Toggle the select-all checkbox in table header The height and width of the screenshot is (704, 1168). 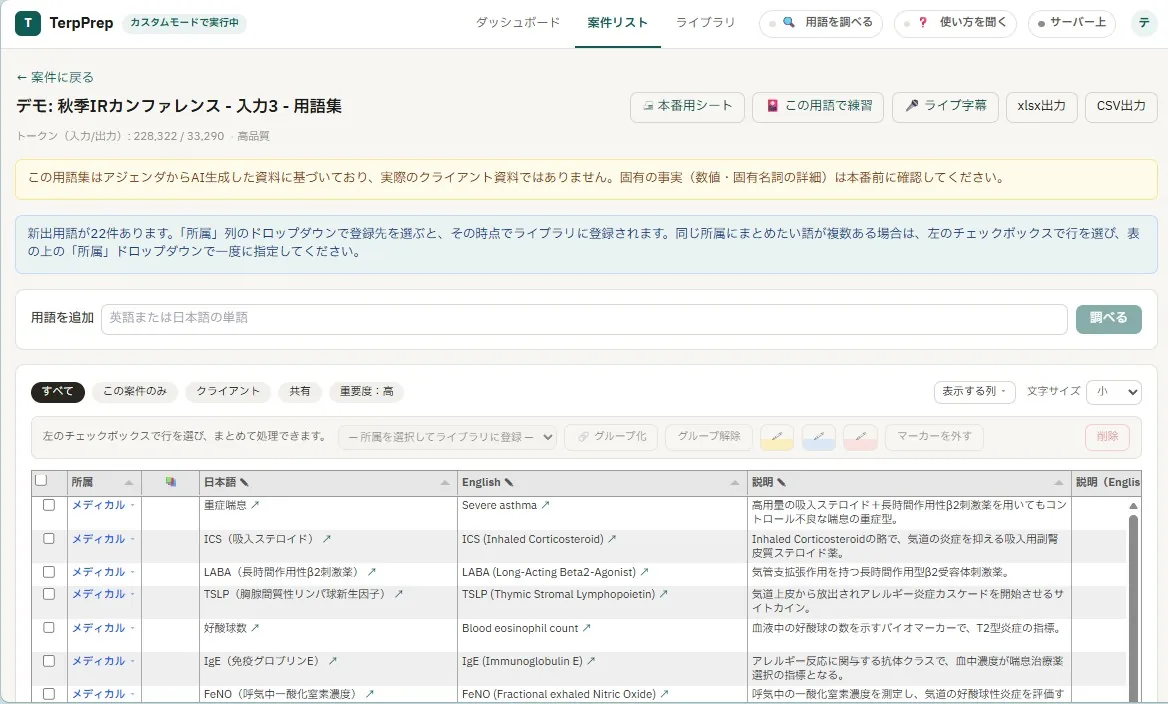pos(41,481)
